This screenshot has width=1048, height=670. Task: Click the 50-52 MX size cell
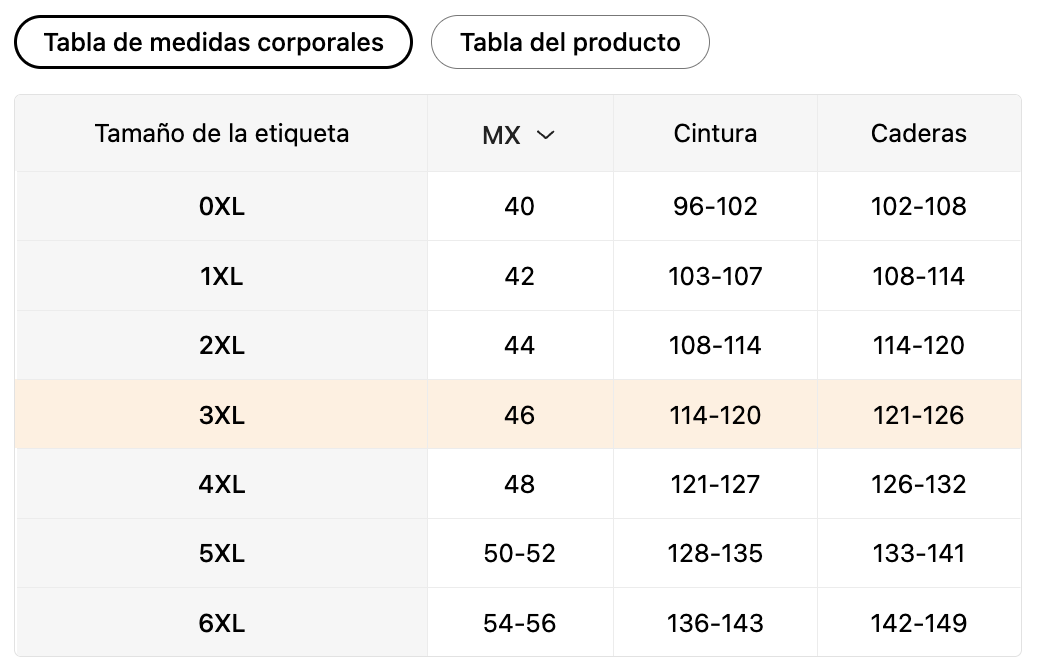(x=520, y=553)
